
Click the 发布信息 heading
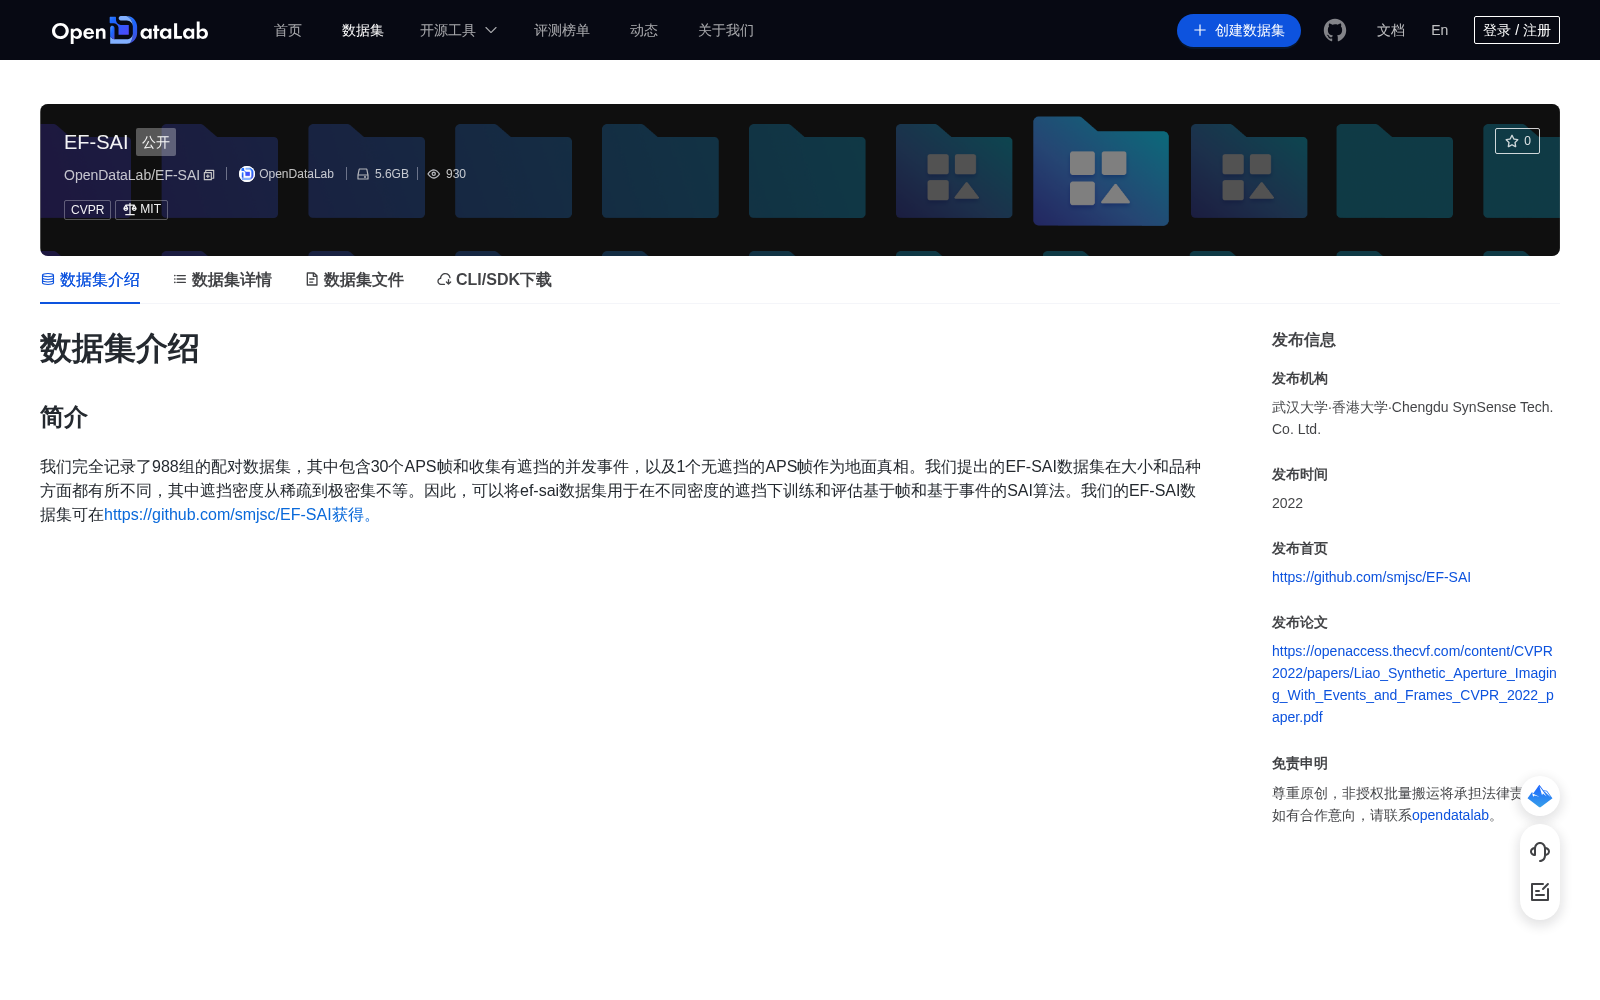1303,340
